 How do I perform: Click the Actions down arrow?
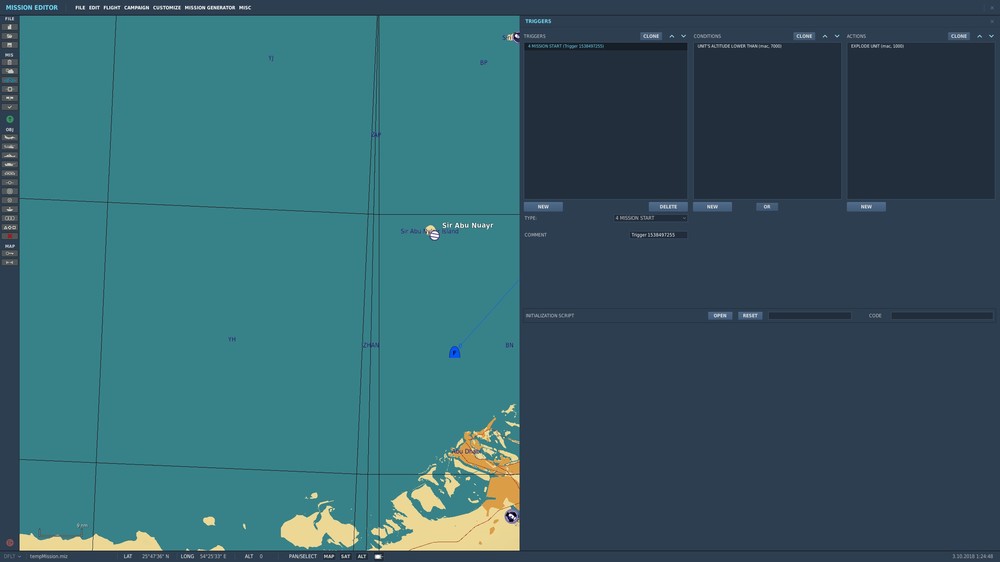click(991, 36)
